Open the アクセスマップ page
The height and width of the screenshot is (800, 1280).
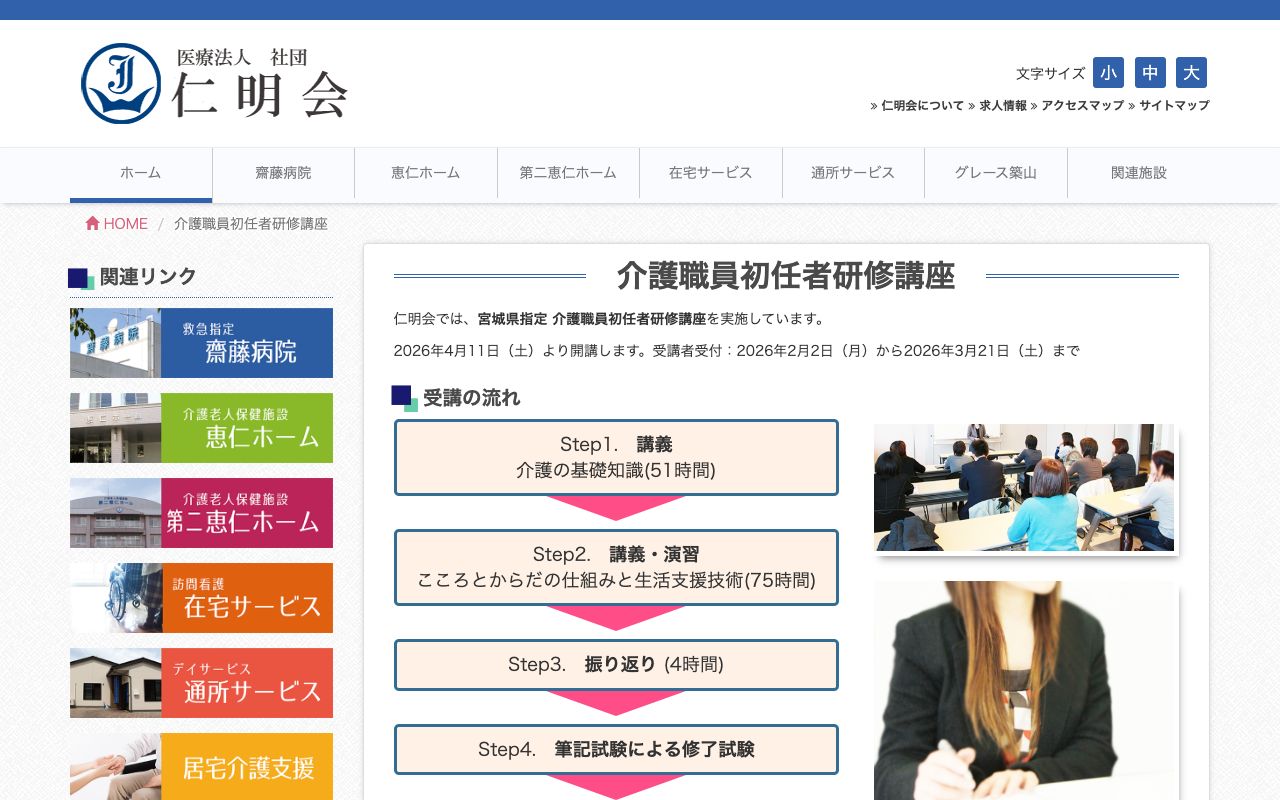point(1081,105)
